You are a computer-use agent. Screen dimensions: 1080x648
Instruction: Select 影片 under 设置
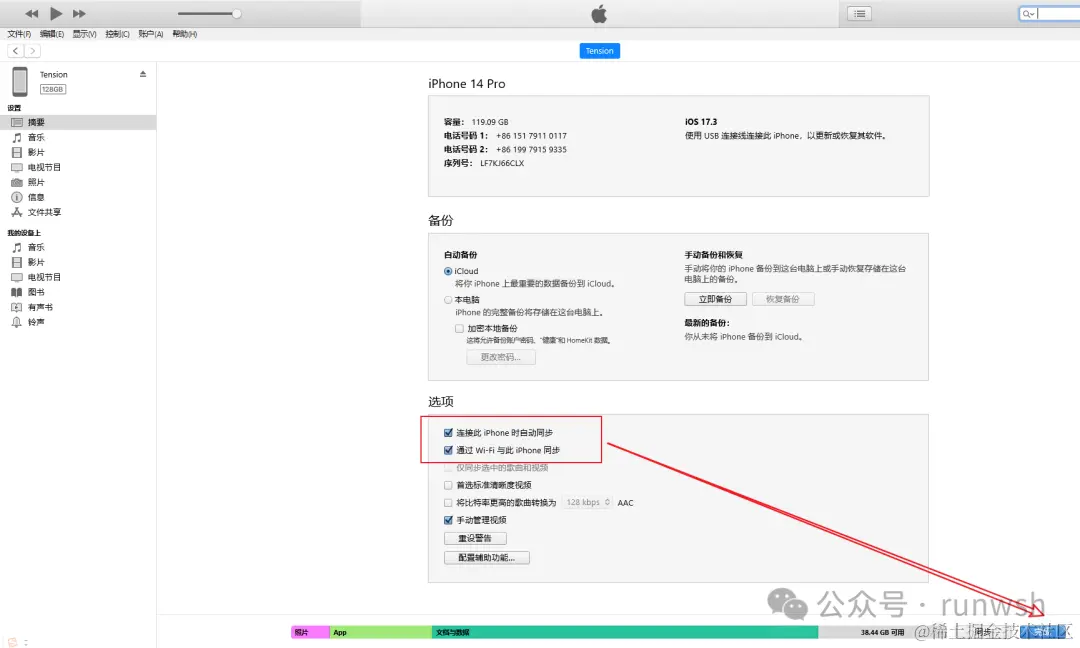[x=78, y=152]
